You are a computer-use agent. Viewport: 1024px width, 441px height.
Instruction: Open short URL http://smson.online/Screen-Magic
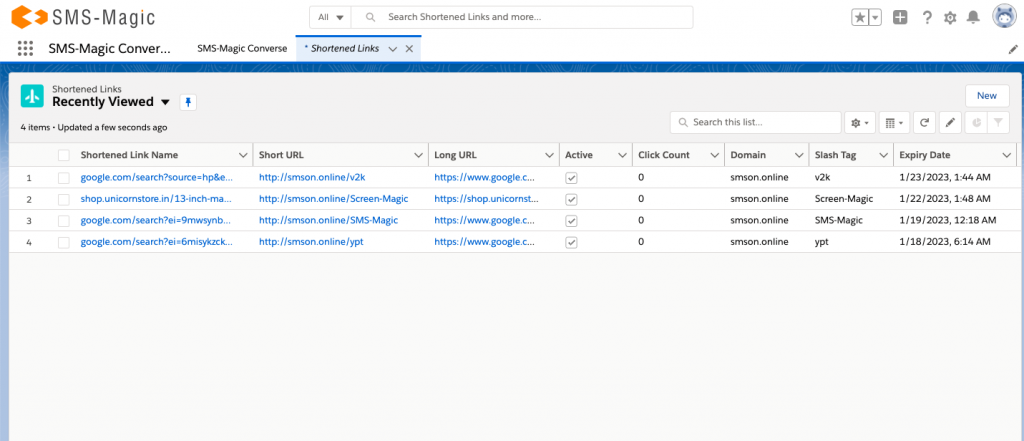point(334,199)
